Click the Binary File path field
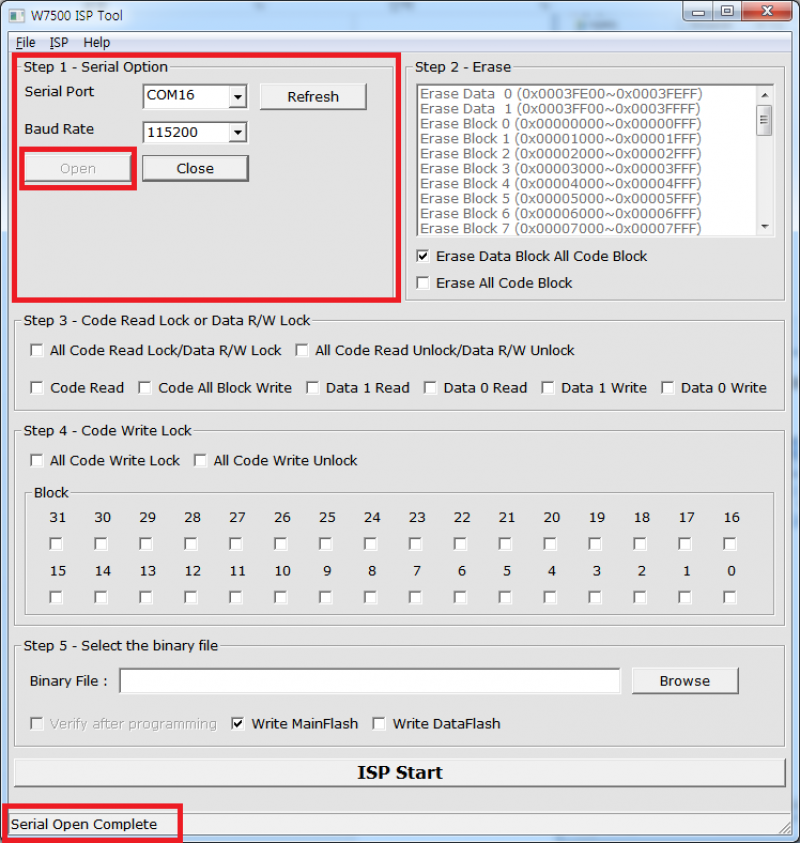800x843 pixels. [370, 681]
